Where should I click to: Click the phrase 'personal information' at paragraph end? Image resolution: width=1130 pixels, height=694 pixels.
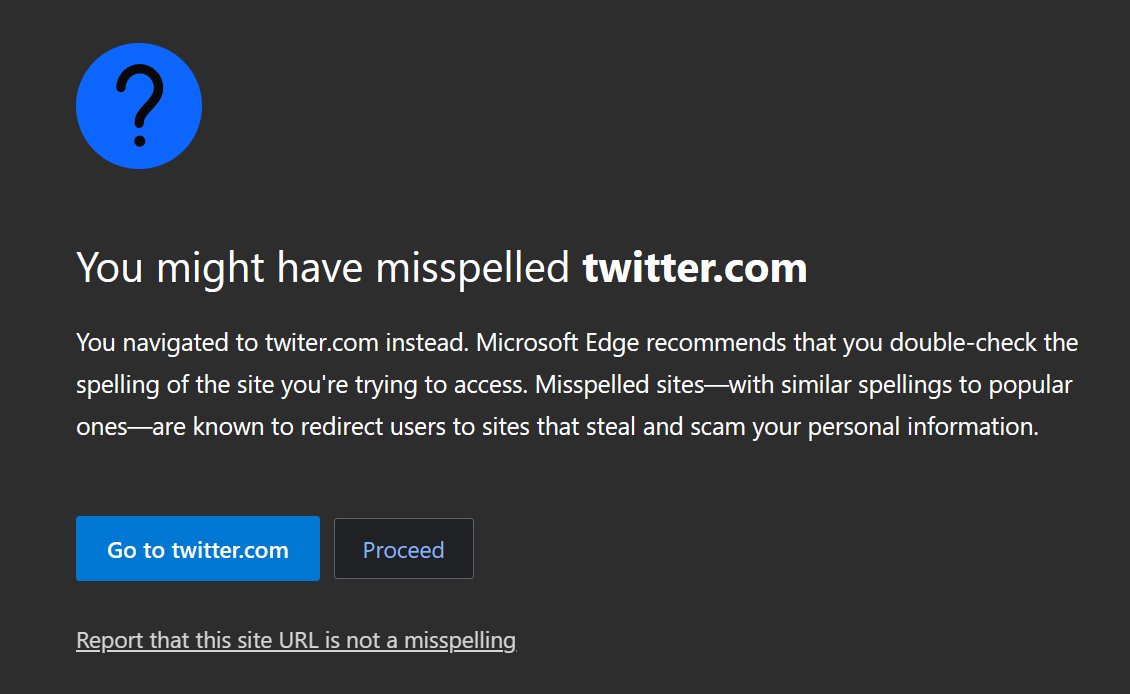[922, 427]
